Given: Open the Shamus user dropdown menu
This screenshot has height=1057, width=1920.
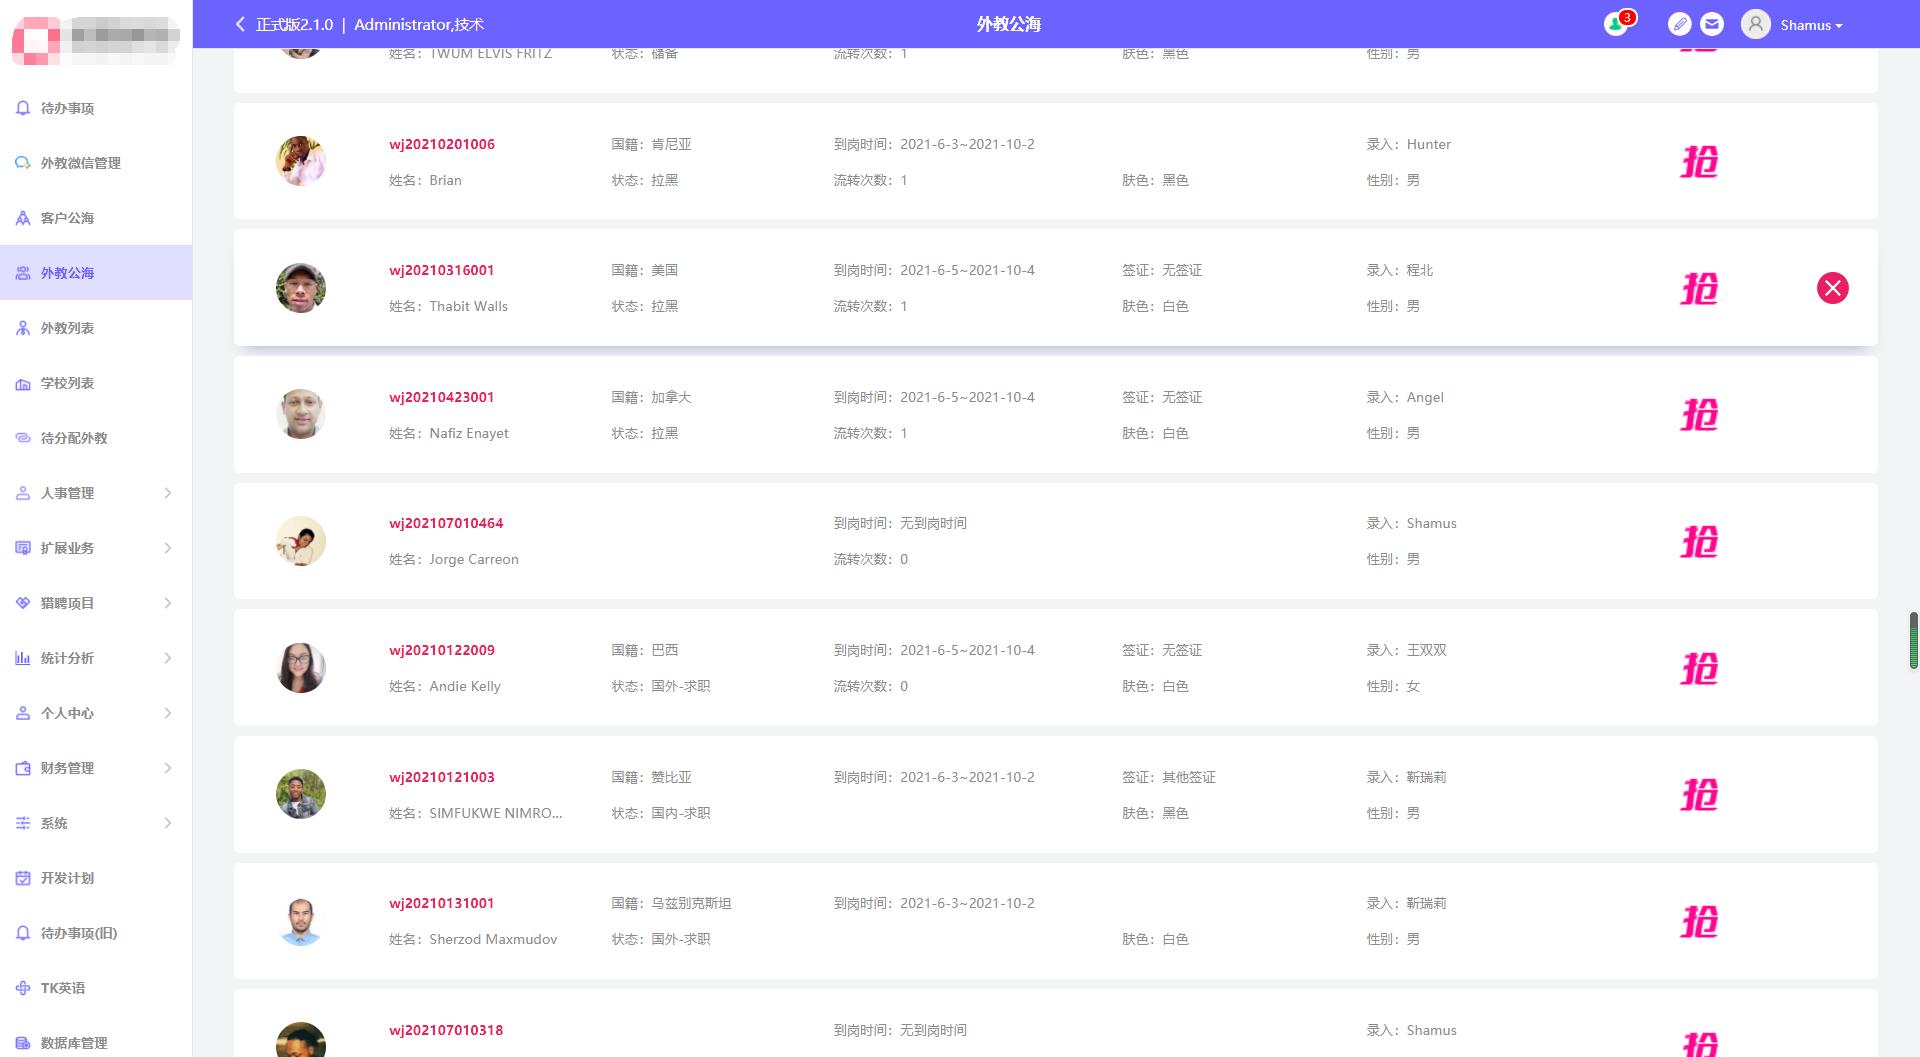Looking at the screenshot, I should coord(1796,25).
